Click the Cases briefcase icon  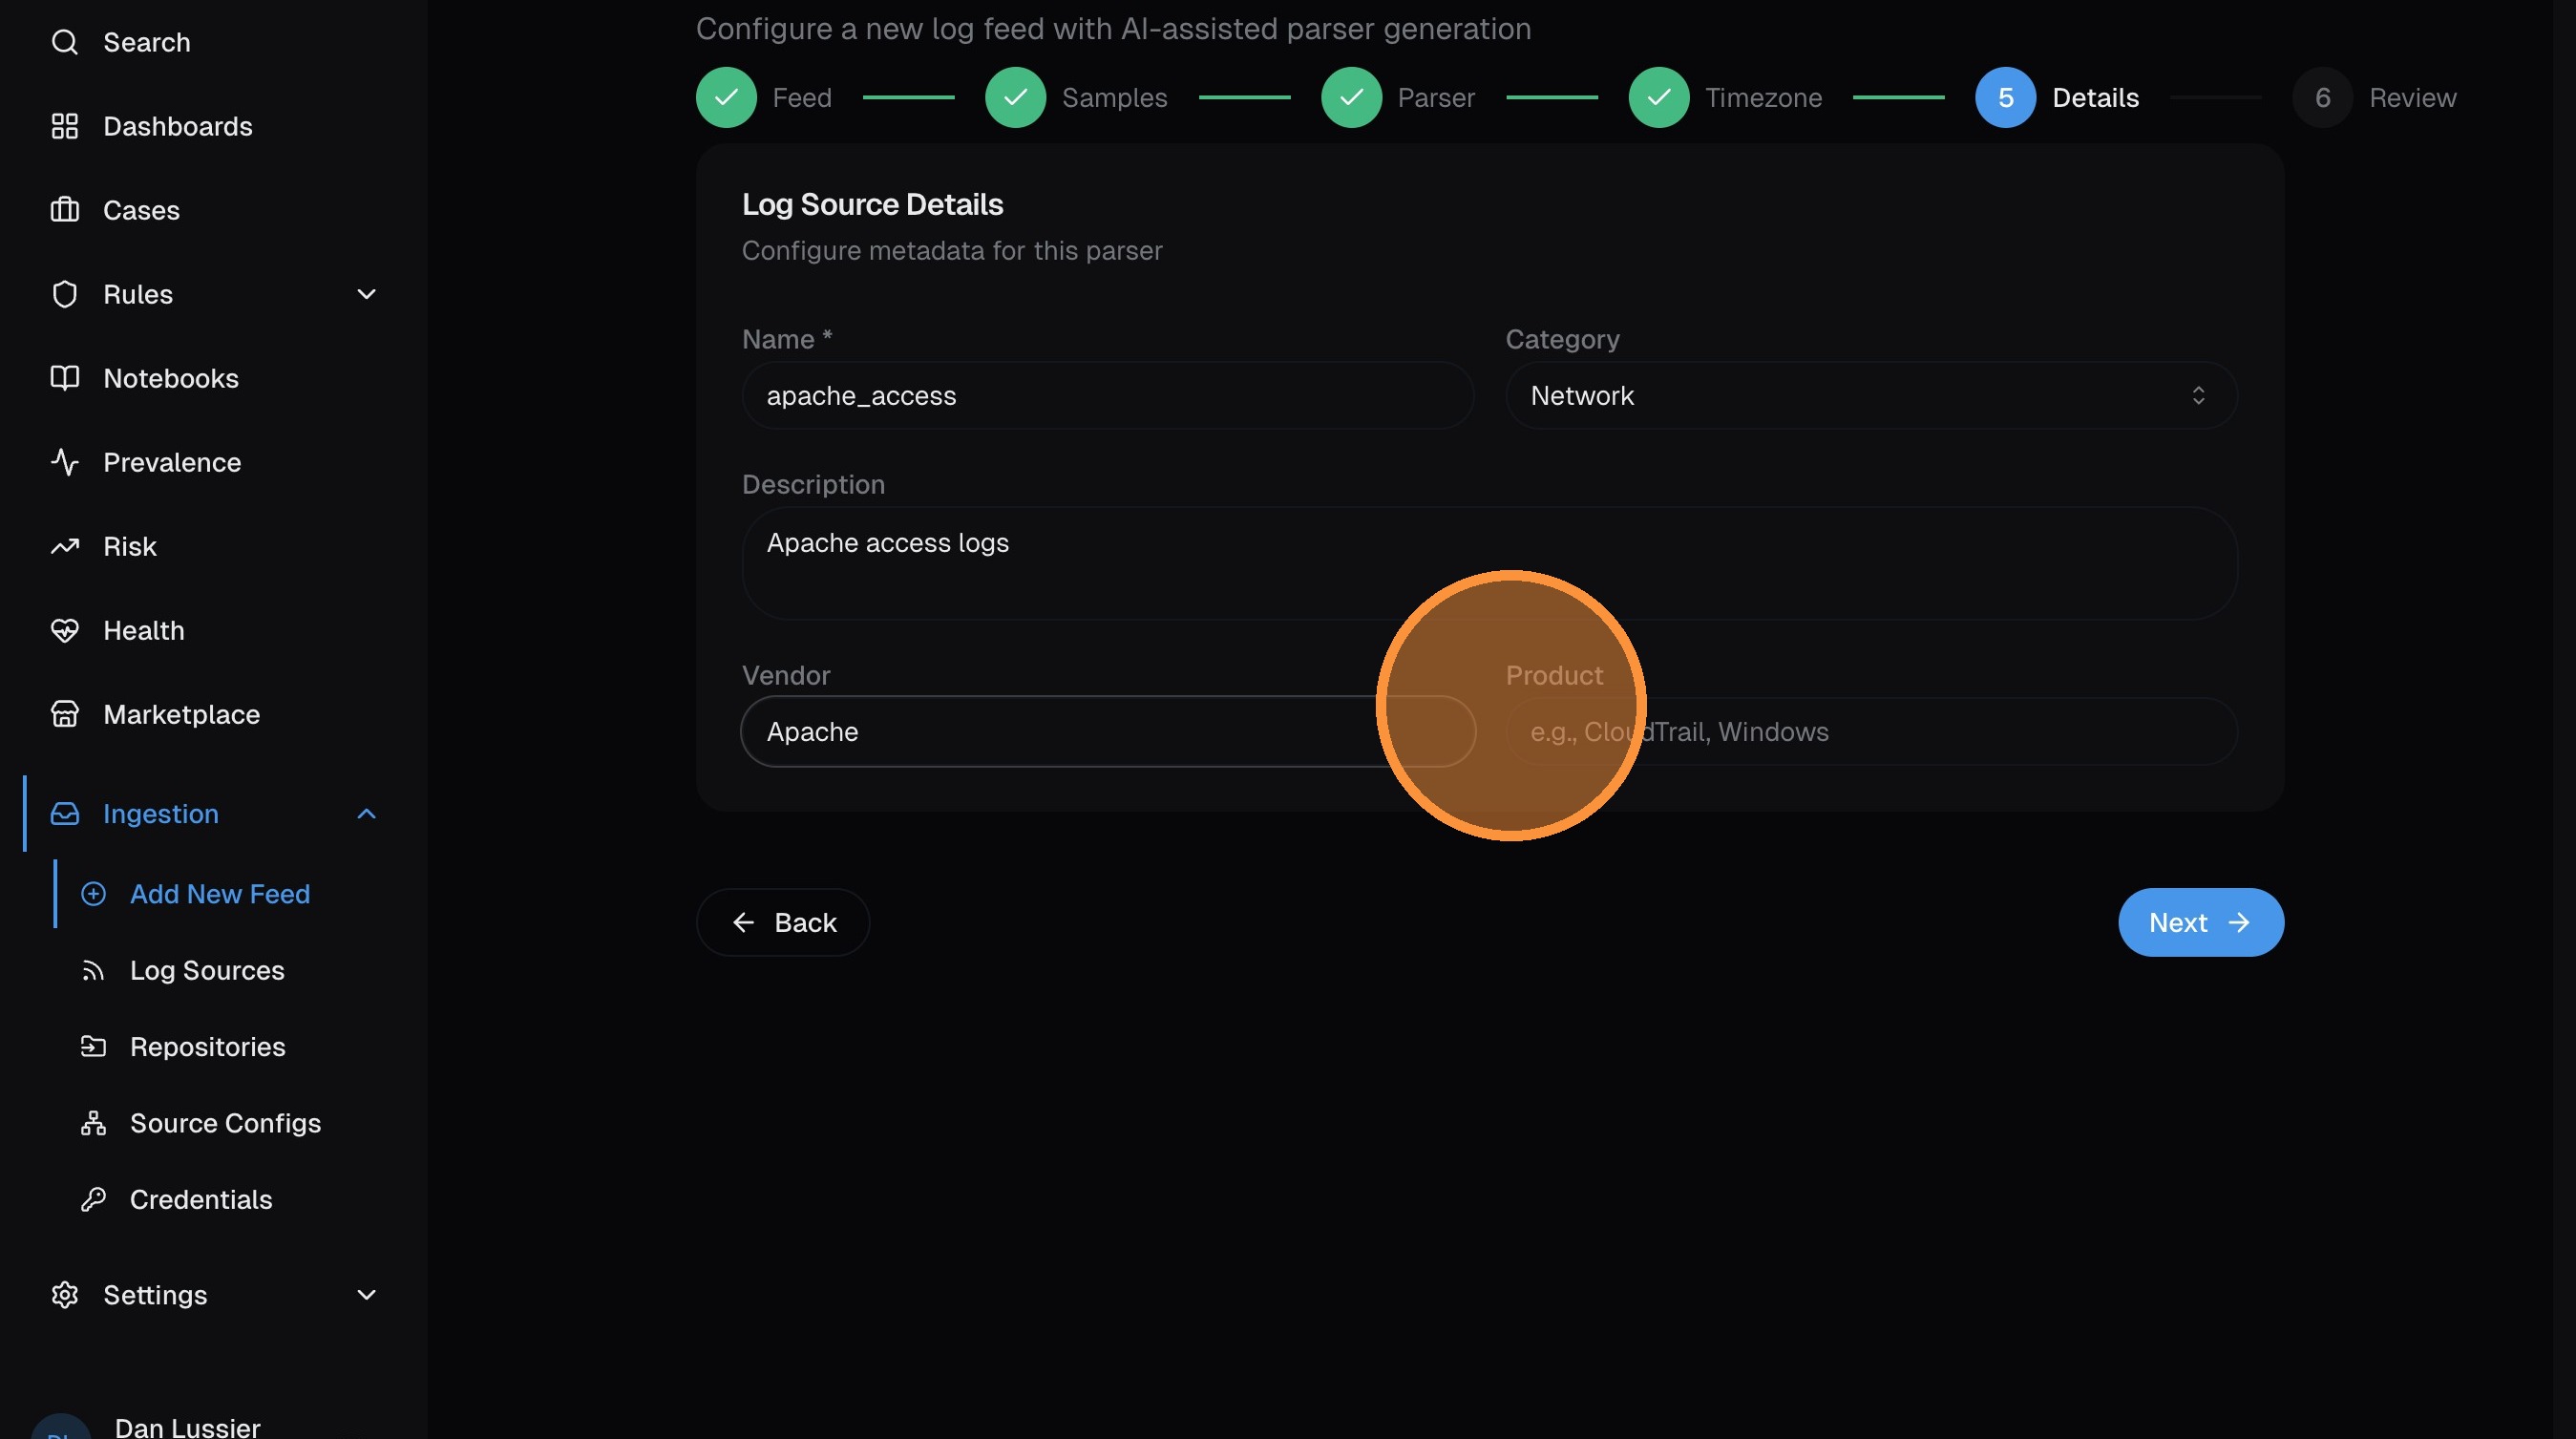click(x=65, y=210)
